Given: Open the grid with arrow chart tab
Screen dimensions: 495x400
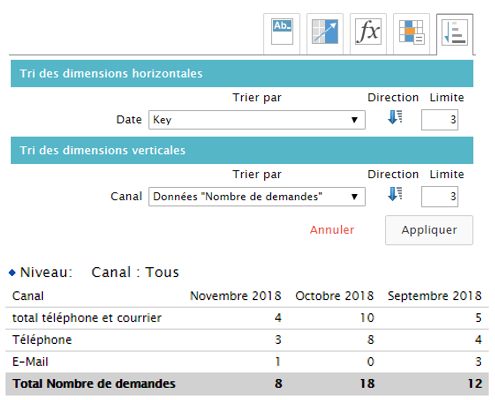Looking at the screenshot, I should click(325, 32).
